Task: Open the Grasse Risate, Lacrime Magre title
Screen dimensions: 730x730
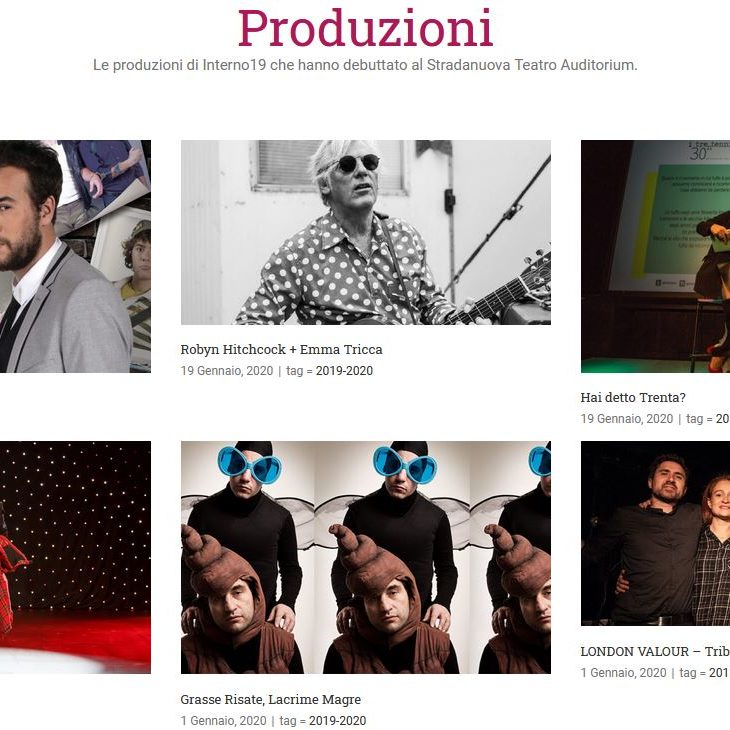Action: tap(270, 700)
